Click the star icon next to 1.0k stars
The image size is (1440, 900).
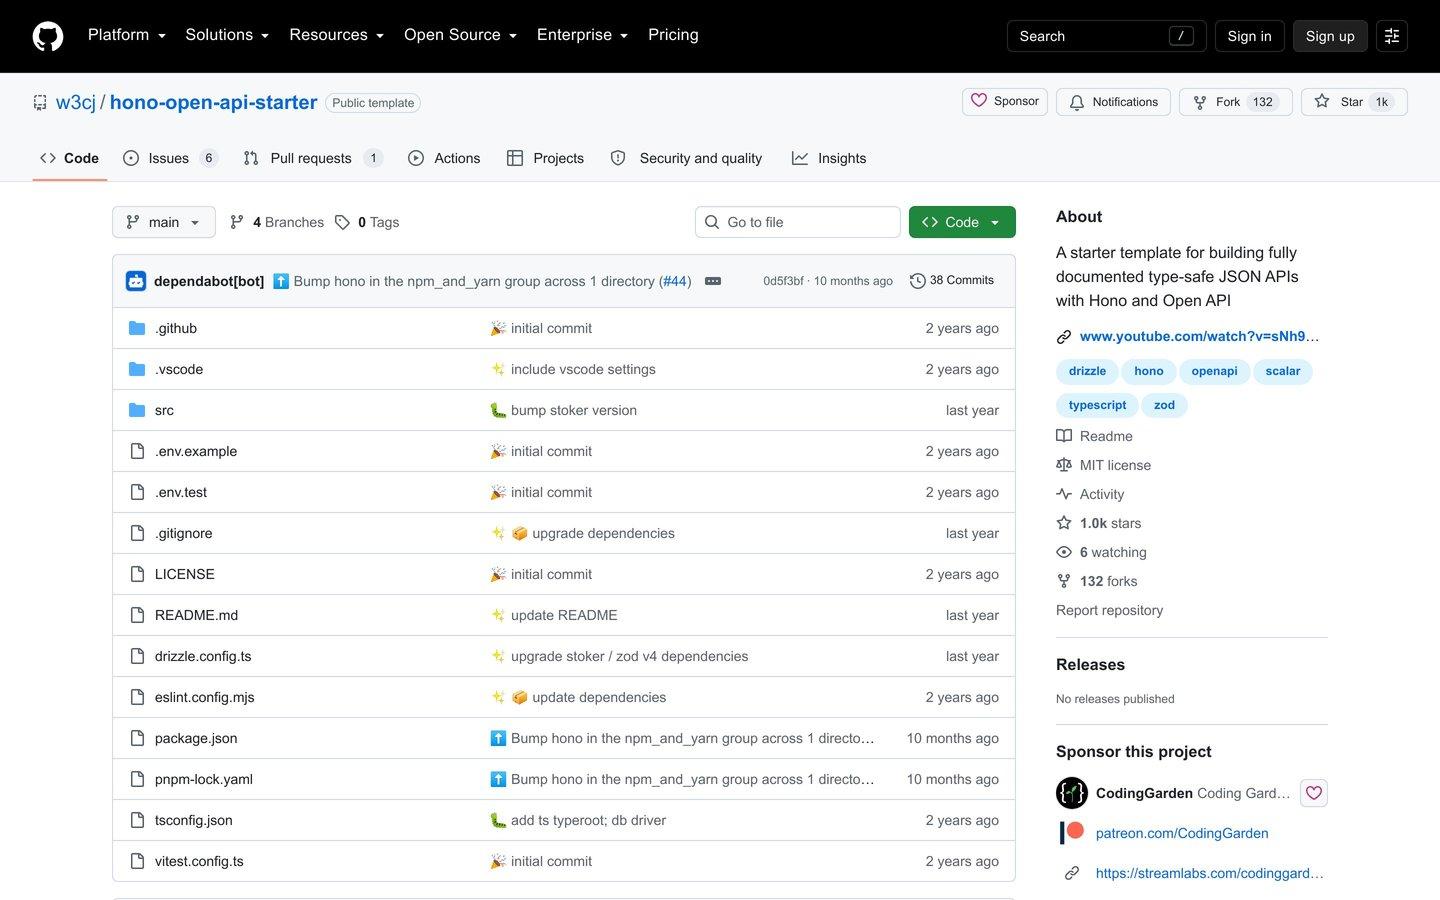tap(1064, 523)
